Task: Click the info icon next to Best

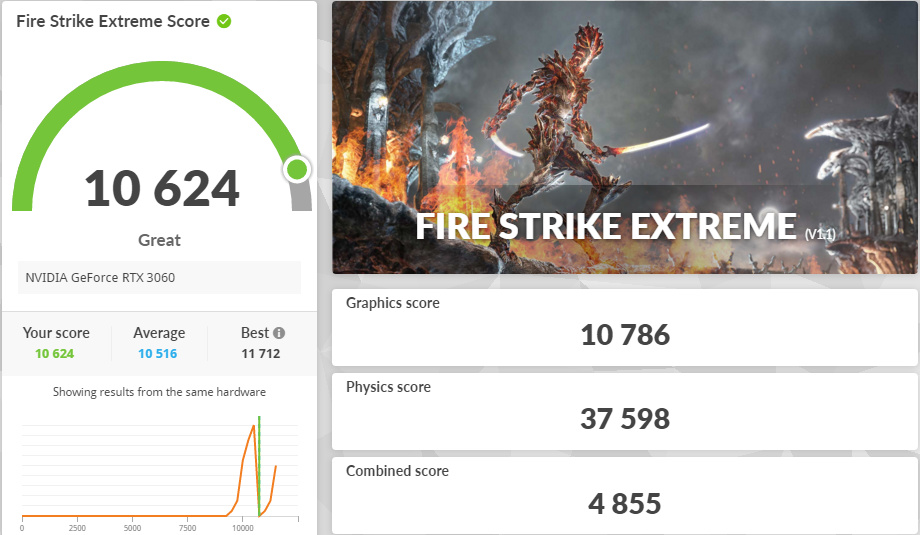Action: (x=279, y=333)
